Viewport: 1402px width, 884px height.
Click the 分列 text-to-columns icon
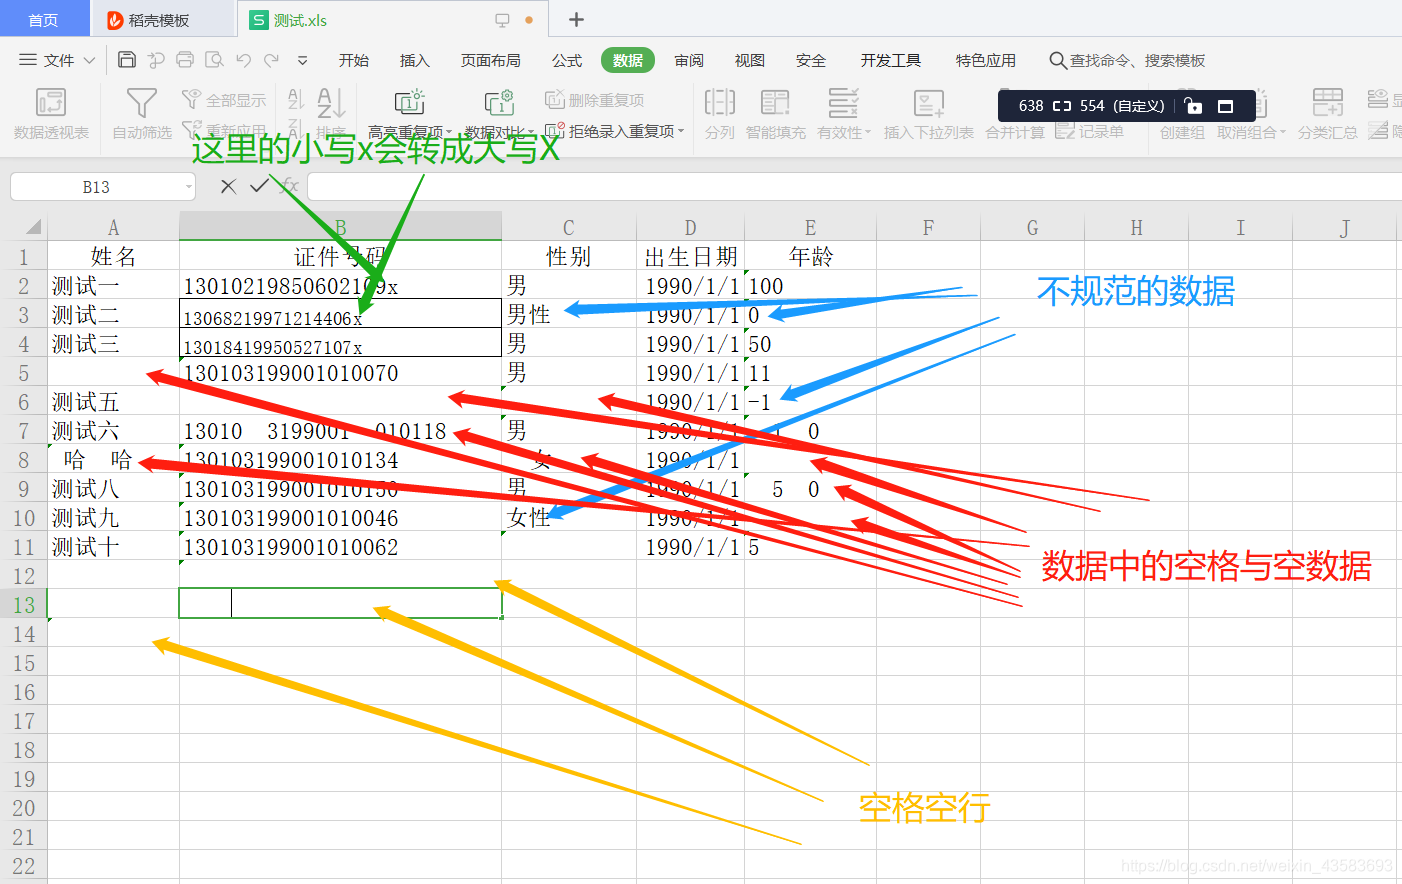720,102
